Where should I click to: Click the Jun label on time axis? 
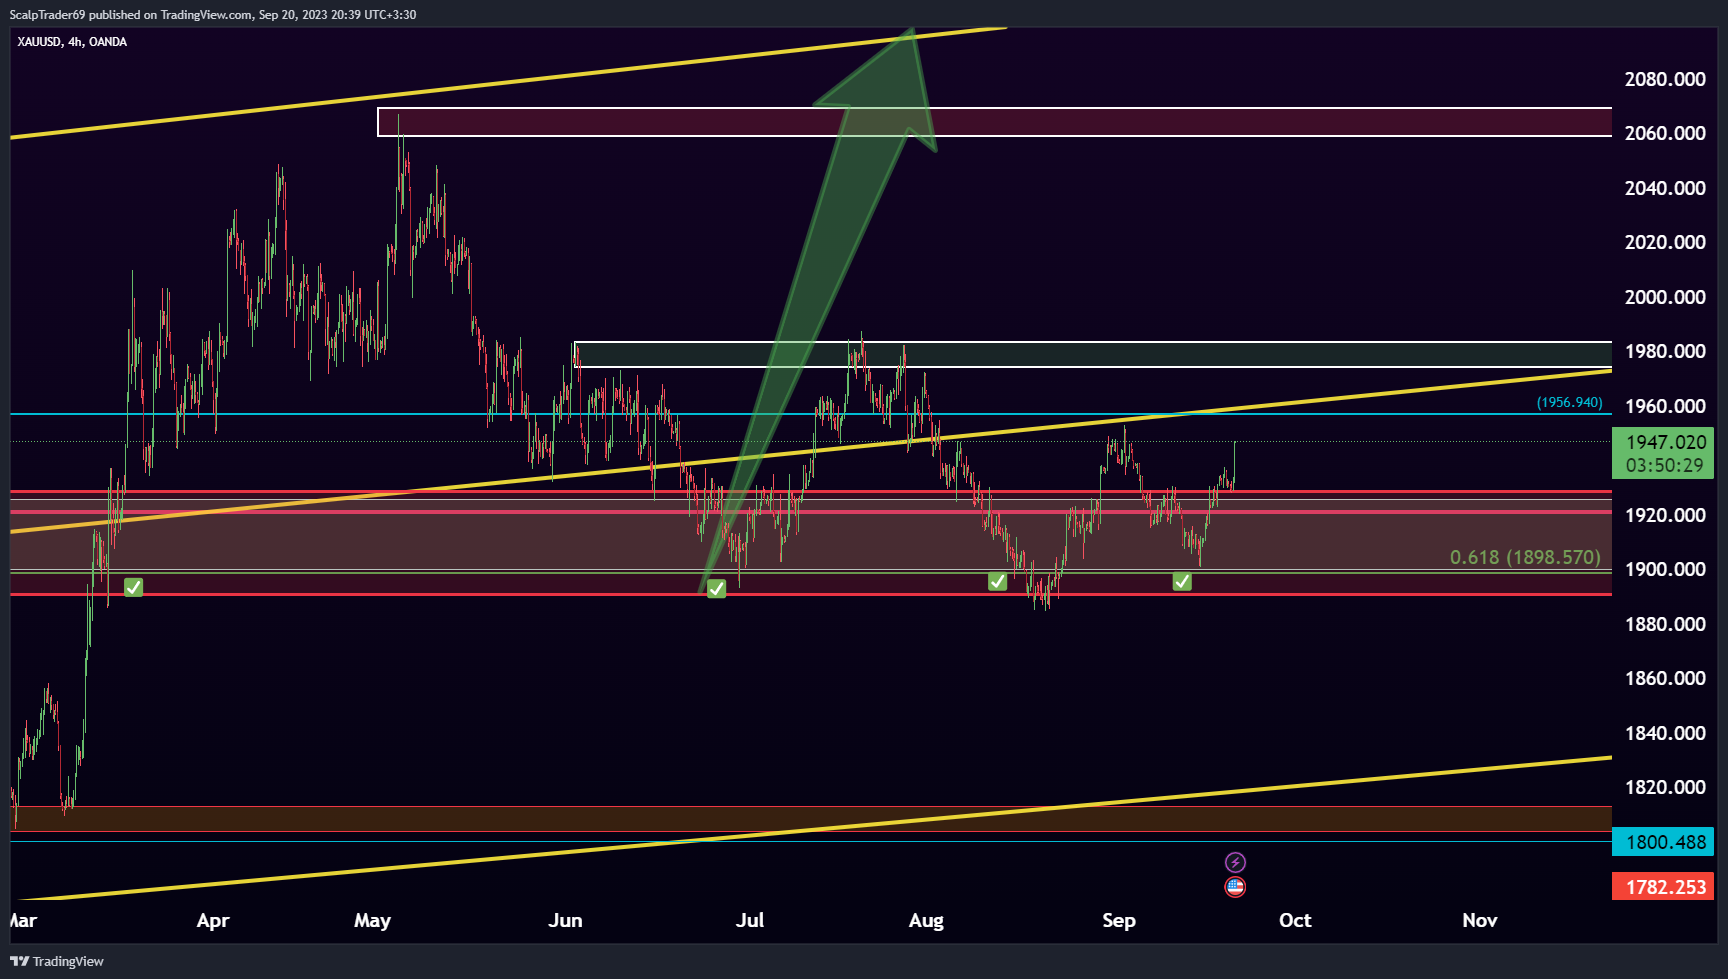coord(565,921)
